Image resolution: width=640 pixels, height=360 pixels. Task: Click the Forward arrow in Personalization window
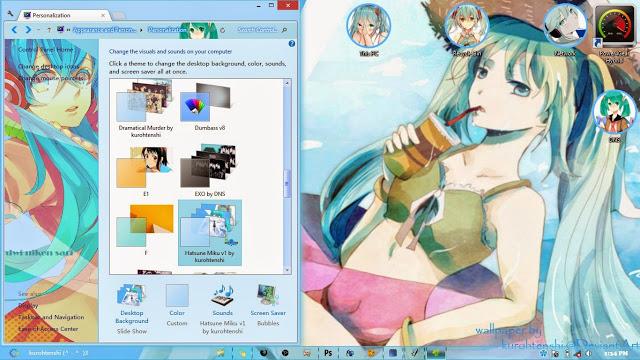coord(28,29)
